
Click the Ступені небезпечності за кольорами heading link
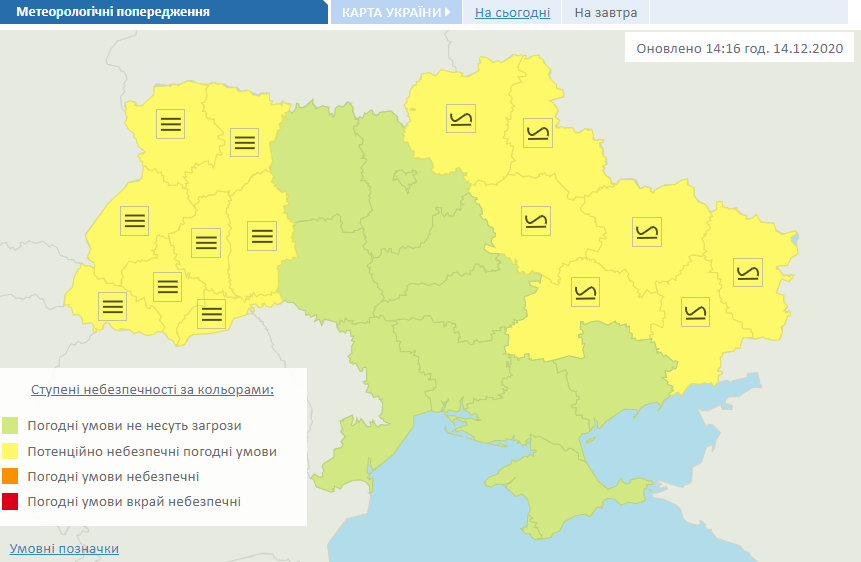[152, 389]
